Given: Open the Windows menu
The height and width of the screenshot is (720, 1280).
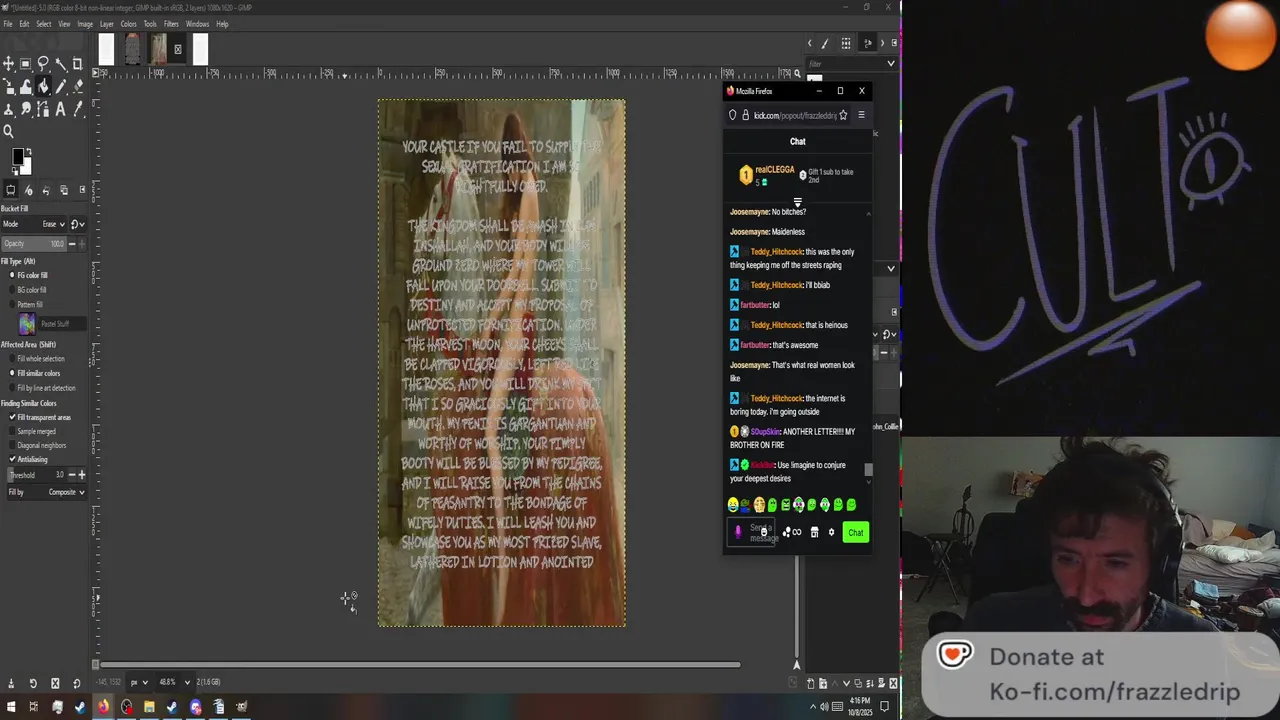Looking at the screenshot, I should 197,24.
